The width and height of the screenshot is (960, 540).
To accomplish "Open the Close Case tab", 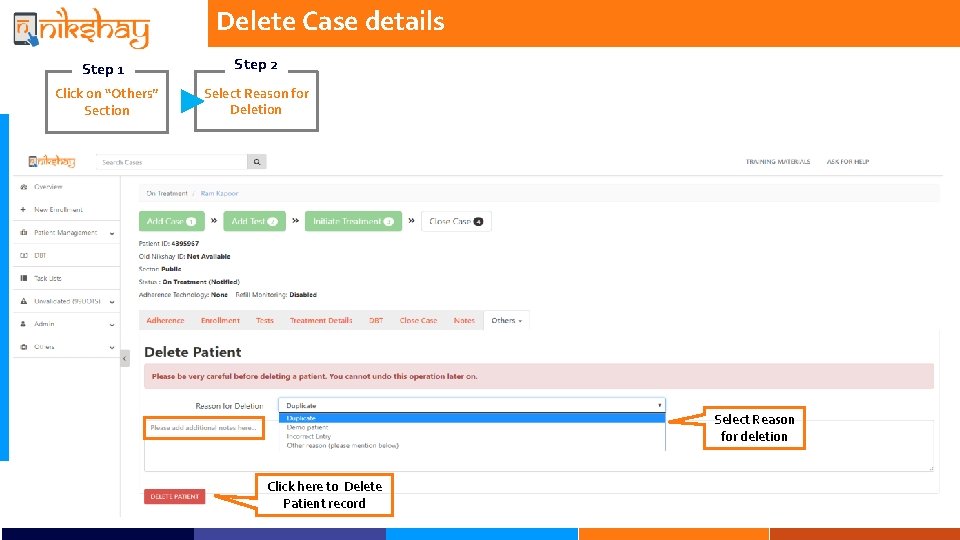I will pyautogui.click(x=418, y=320).
